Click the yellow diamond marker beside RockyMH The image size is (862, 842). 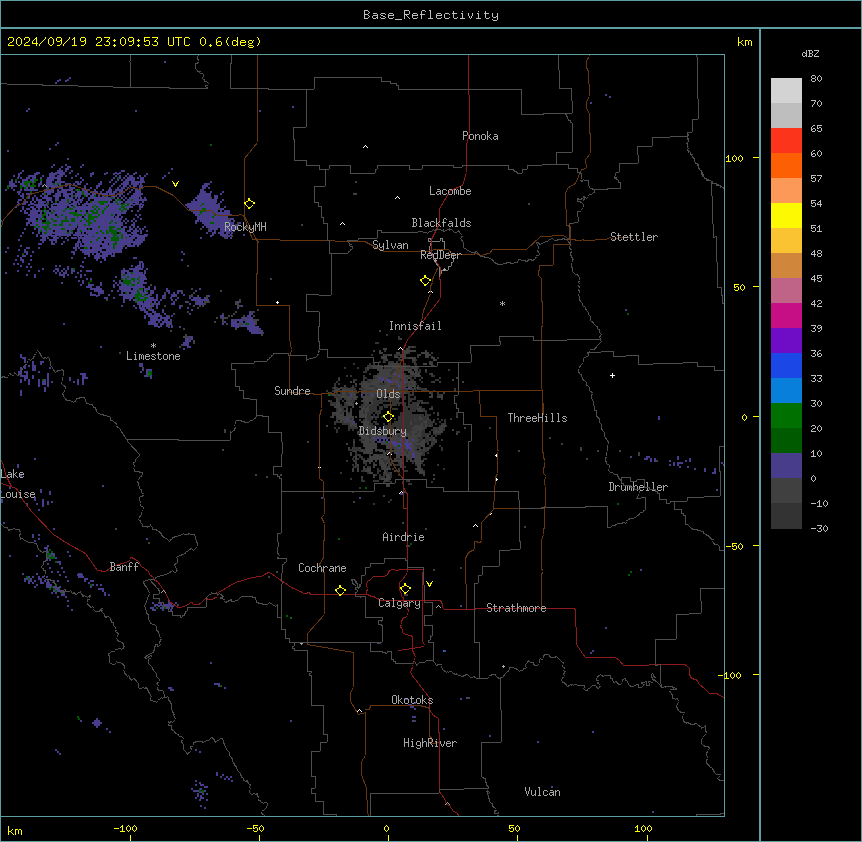(249, 203)
